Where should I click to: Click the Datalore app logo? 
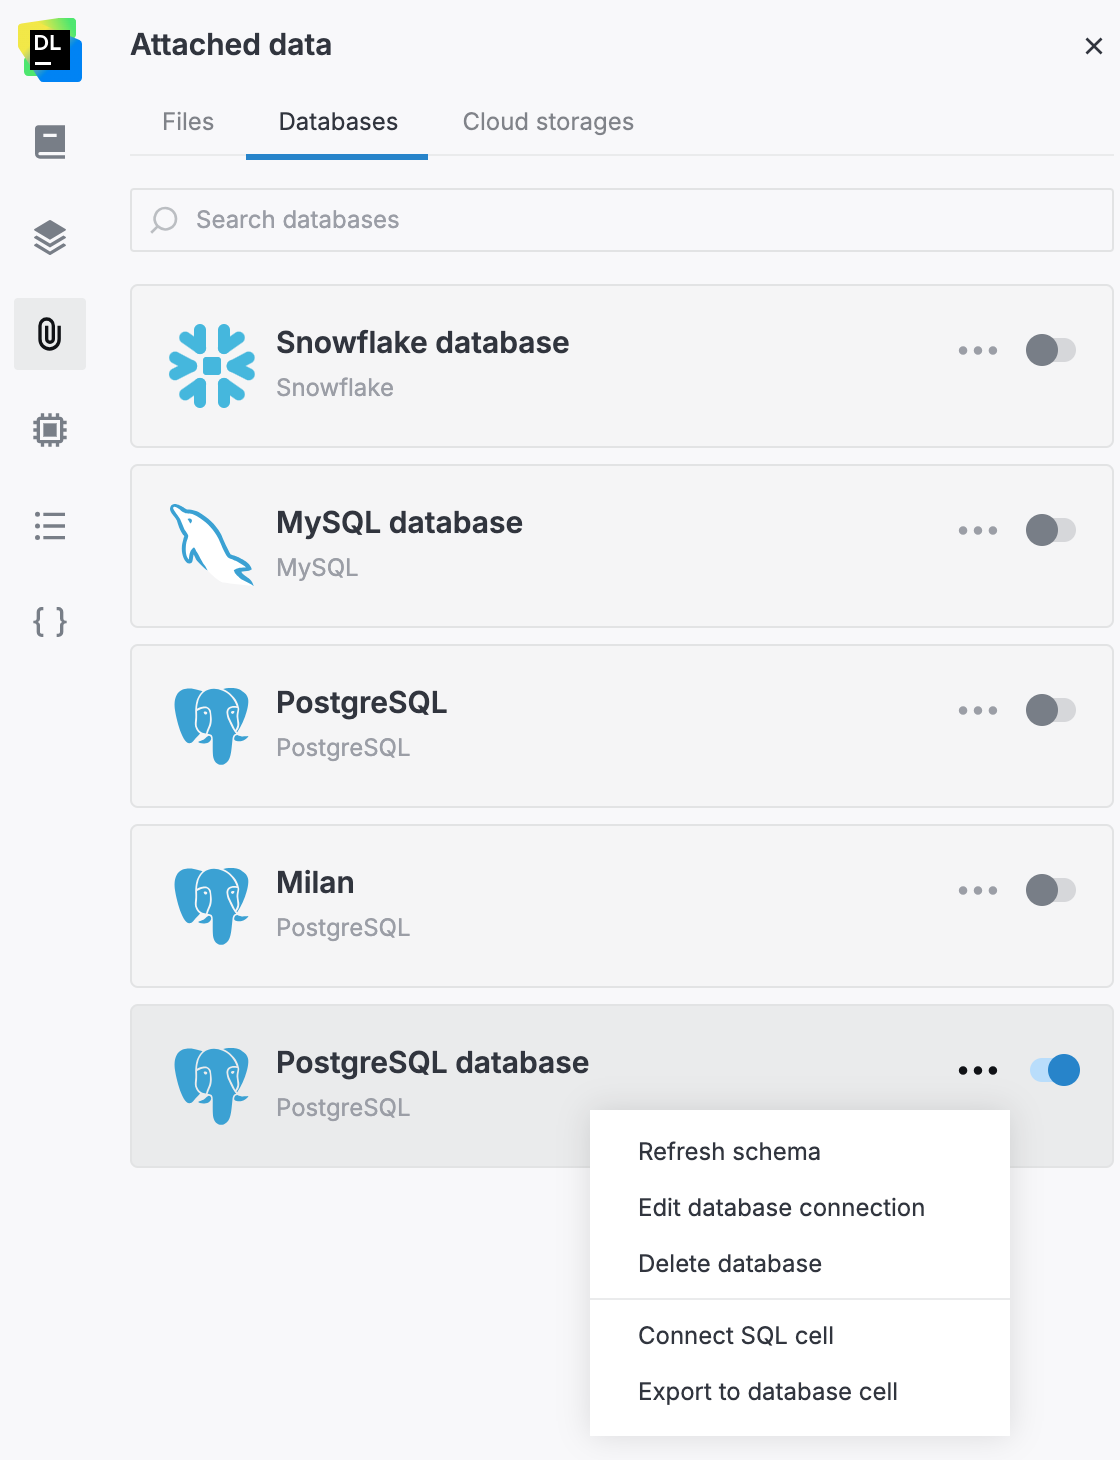point(48,48)
